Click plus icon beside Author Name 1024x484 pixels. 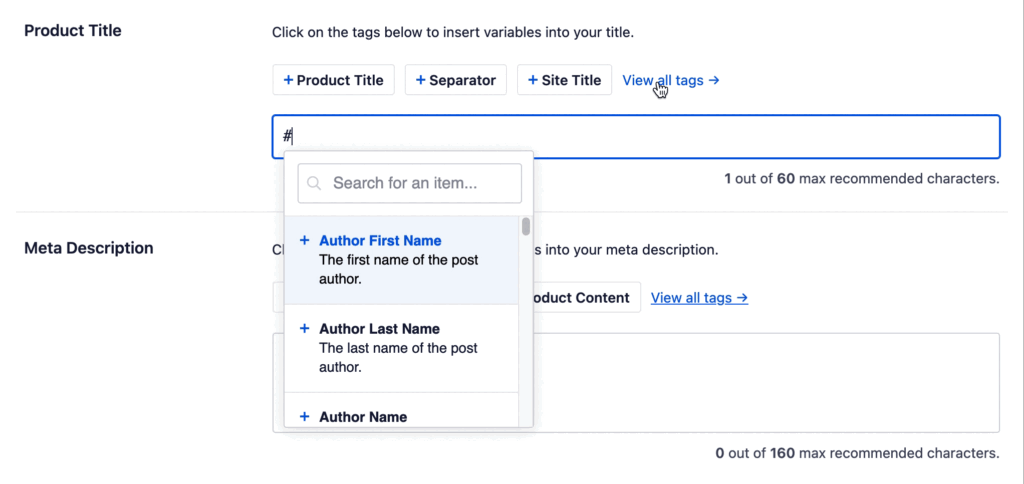click(x=304, y=416)
